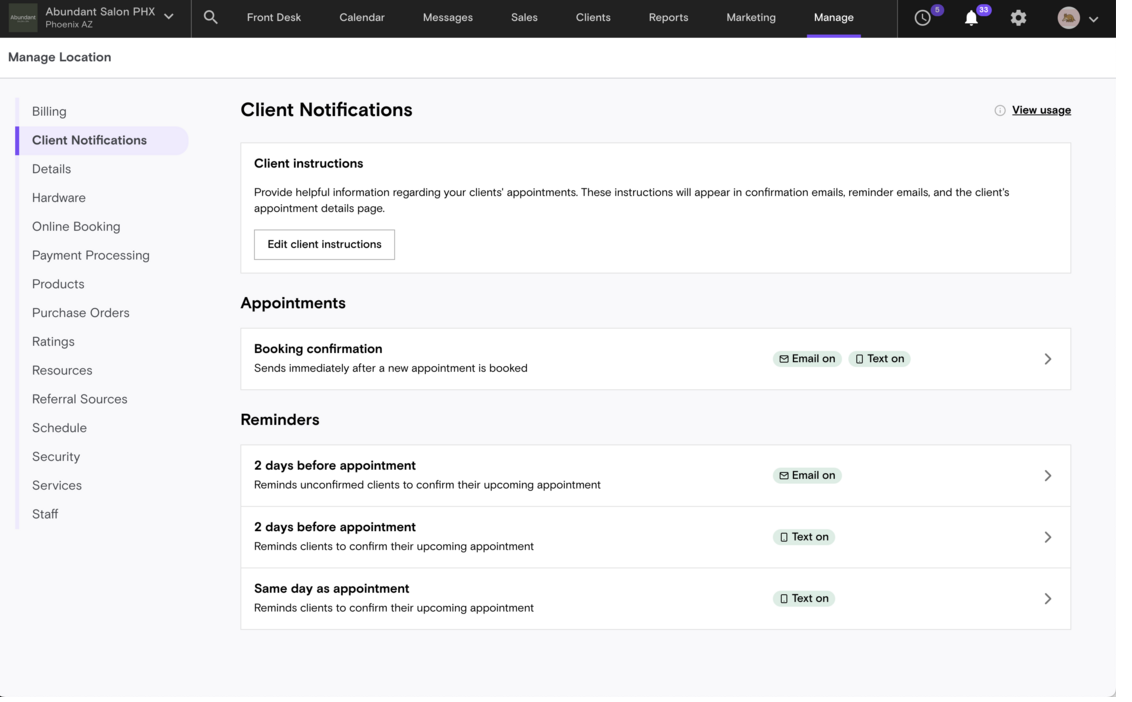
Task: Expand the Same day as appointment chevron
Action: tap(1047, 599)
